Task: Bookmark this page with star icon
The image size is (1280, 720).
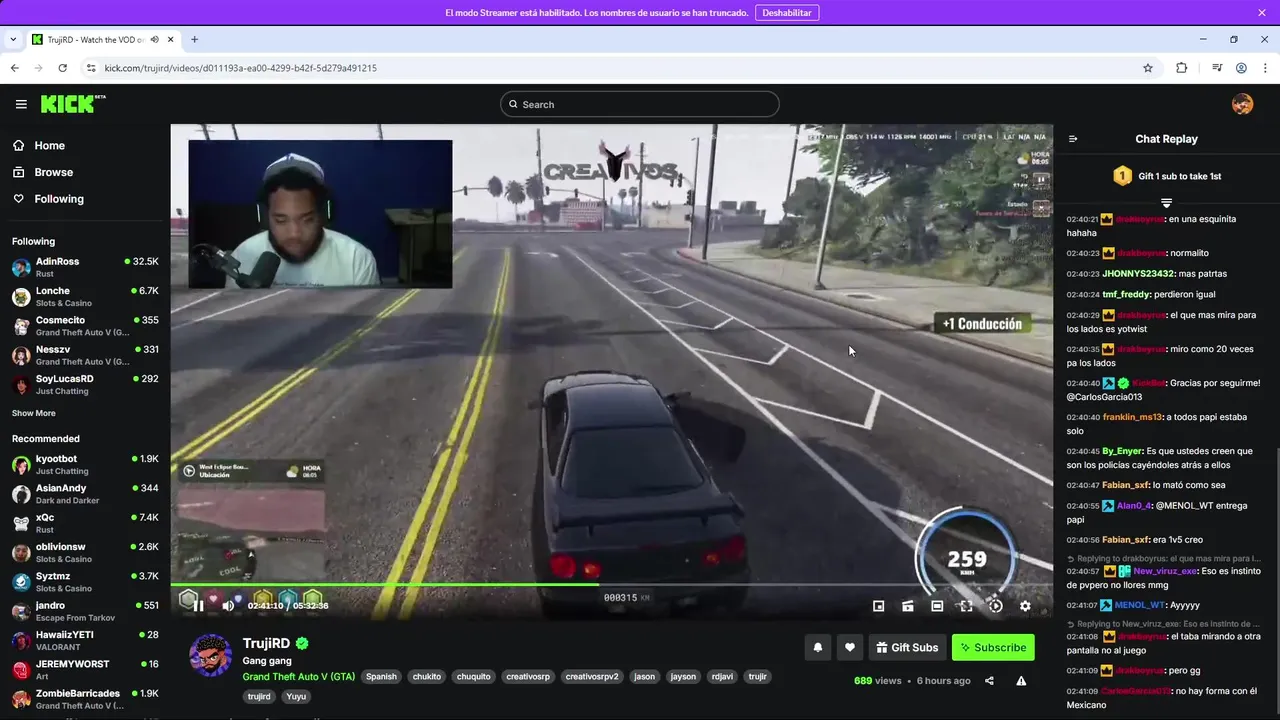Action: pyautogui.click(x=1148, y=68)
